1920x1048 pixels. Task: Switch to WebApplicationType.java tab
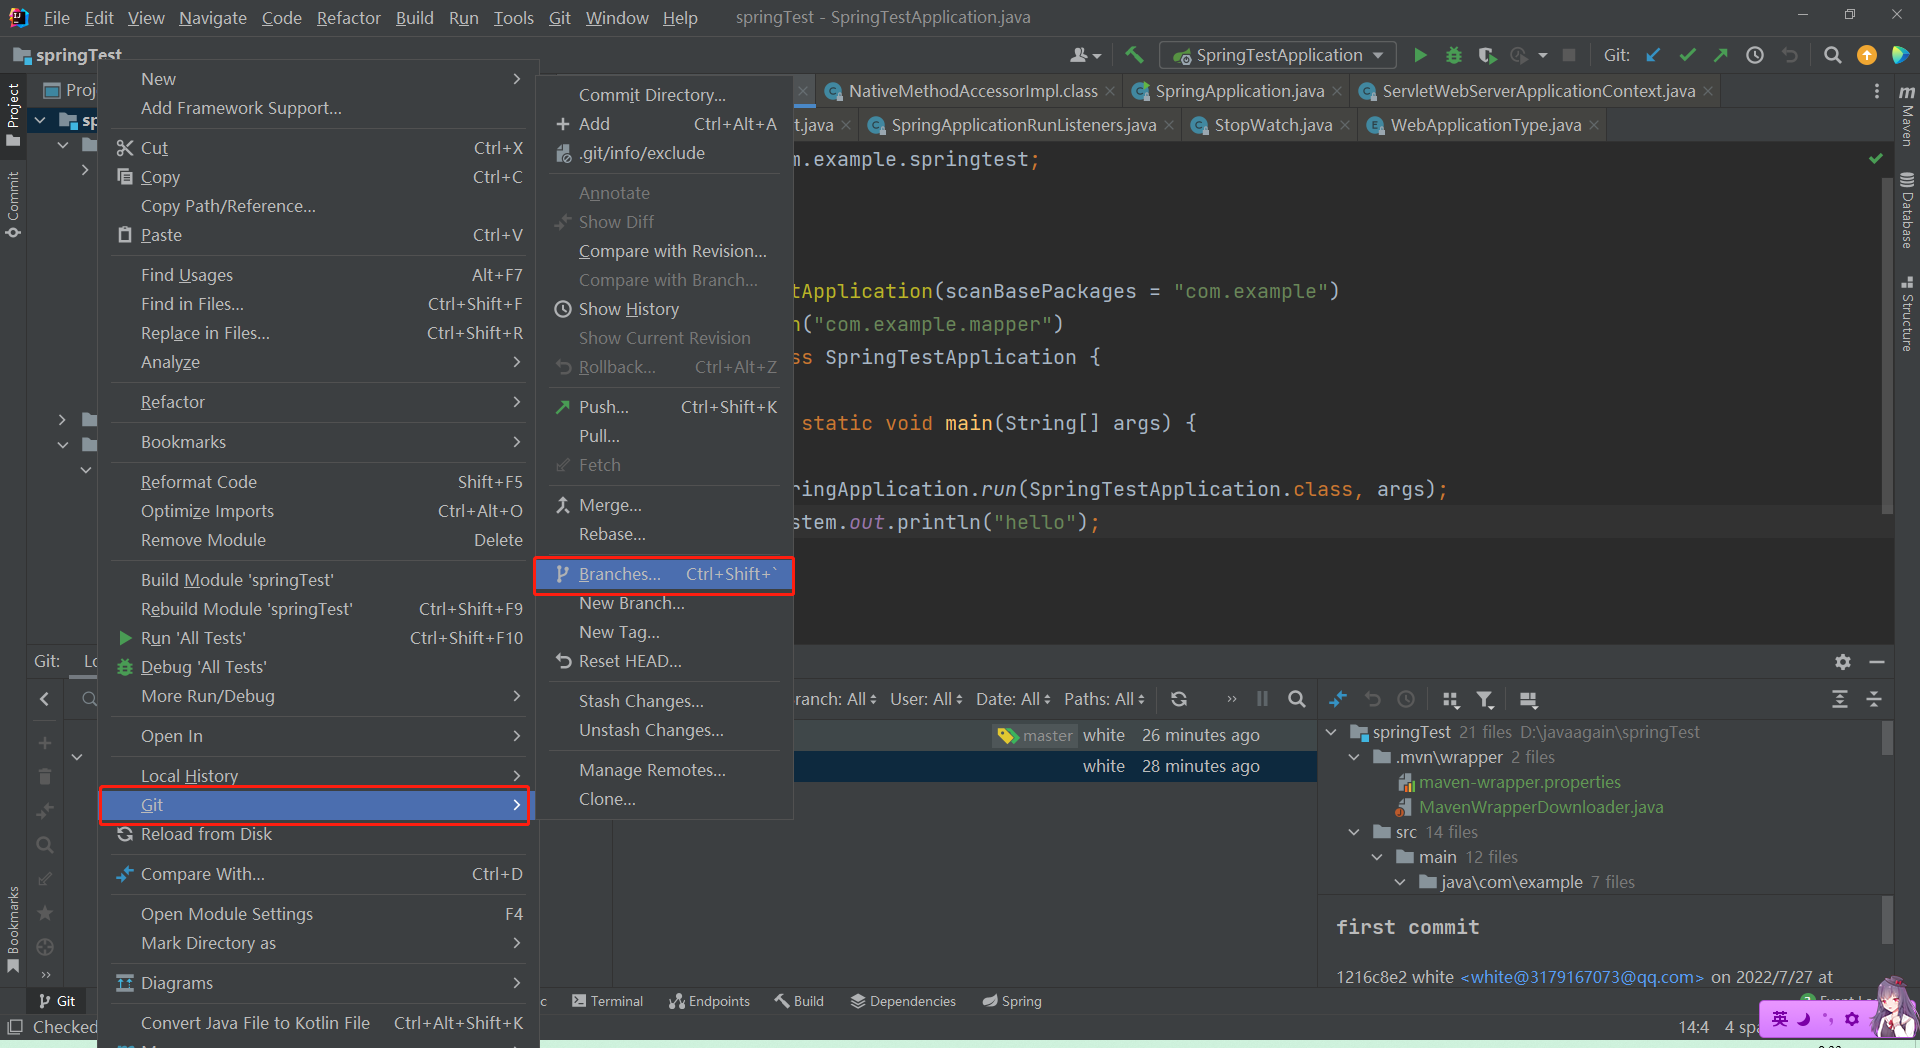[1486, 125]
